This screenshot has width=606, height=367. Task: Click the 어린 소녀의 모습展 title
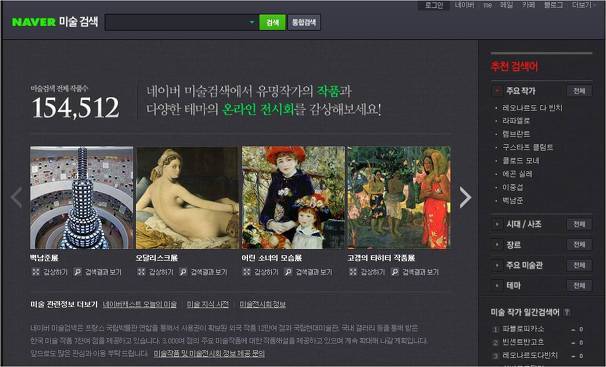tap(272, 258)
